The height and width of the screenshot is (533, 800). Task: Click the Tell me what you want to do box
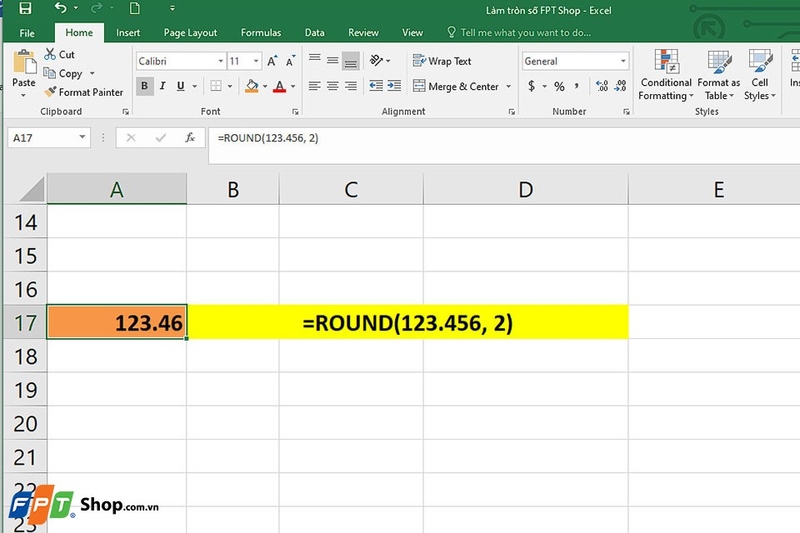(519, 33)
